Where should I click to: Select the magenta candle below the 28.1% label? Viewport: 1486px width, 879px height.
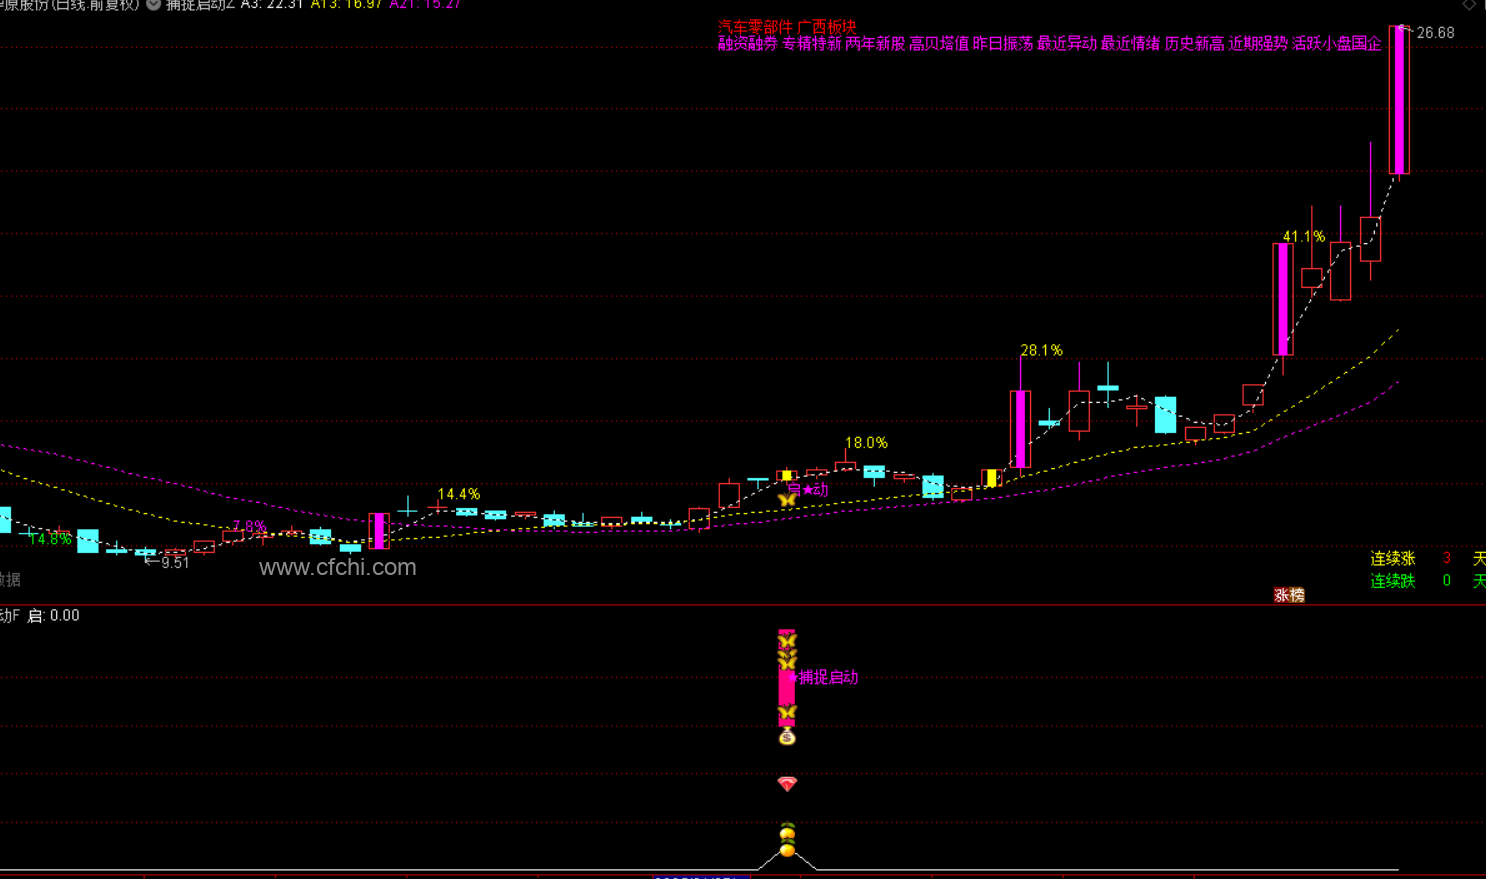coord(1020,429)
